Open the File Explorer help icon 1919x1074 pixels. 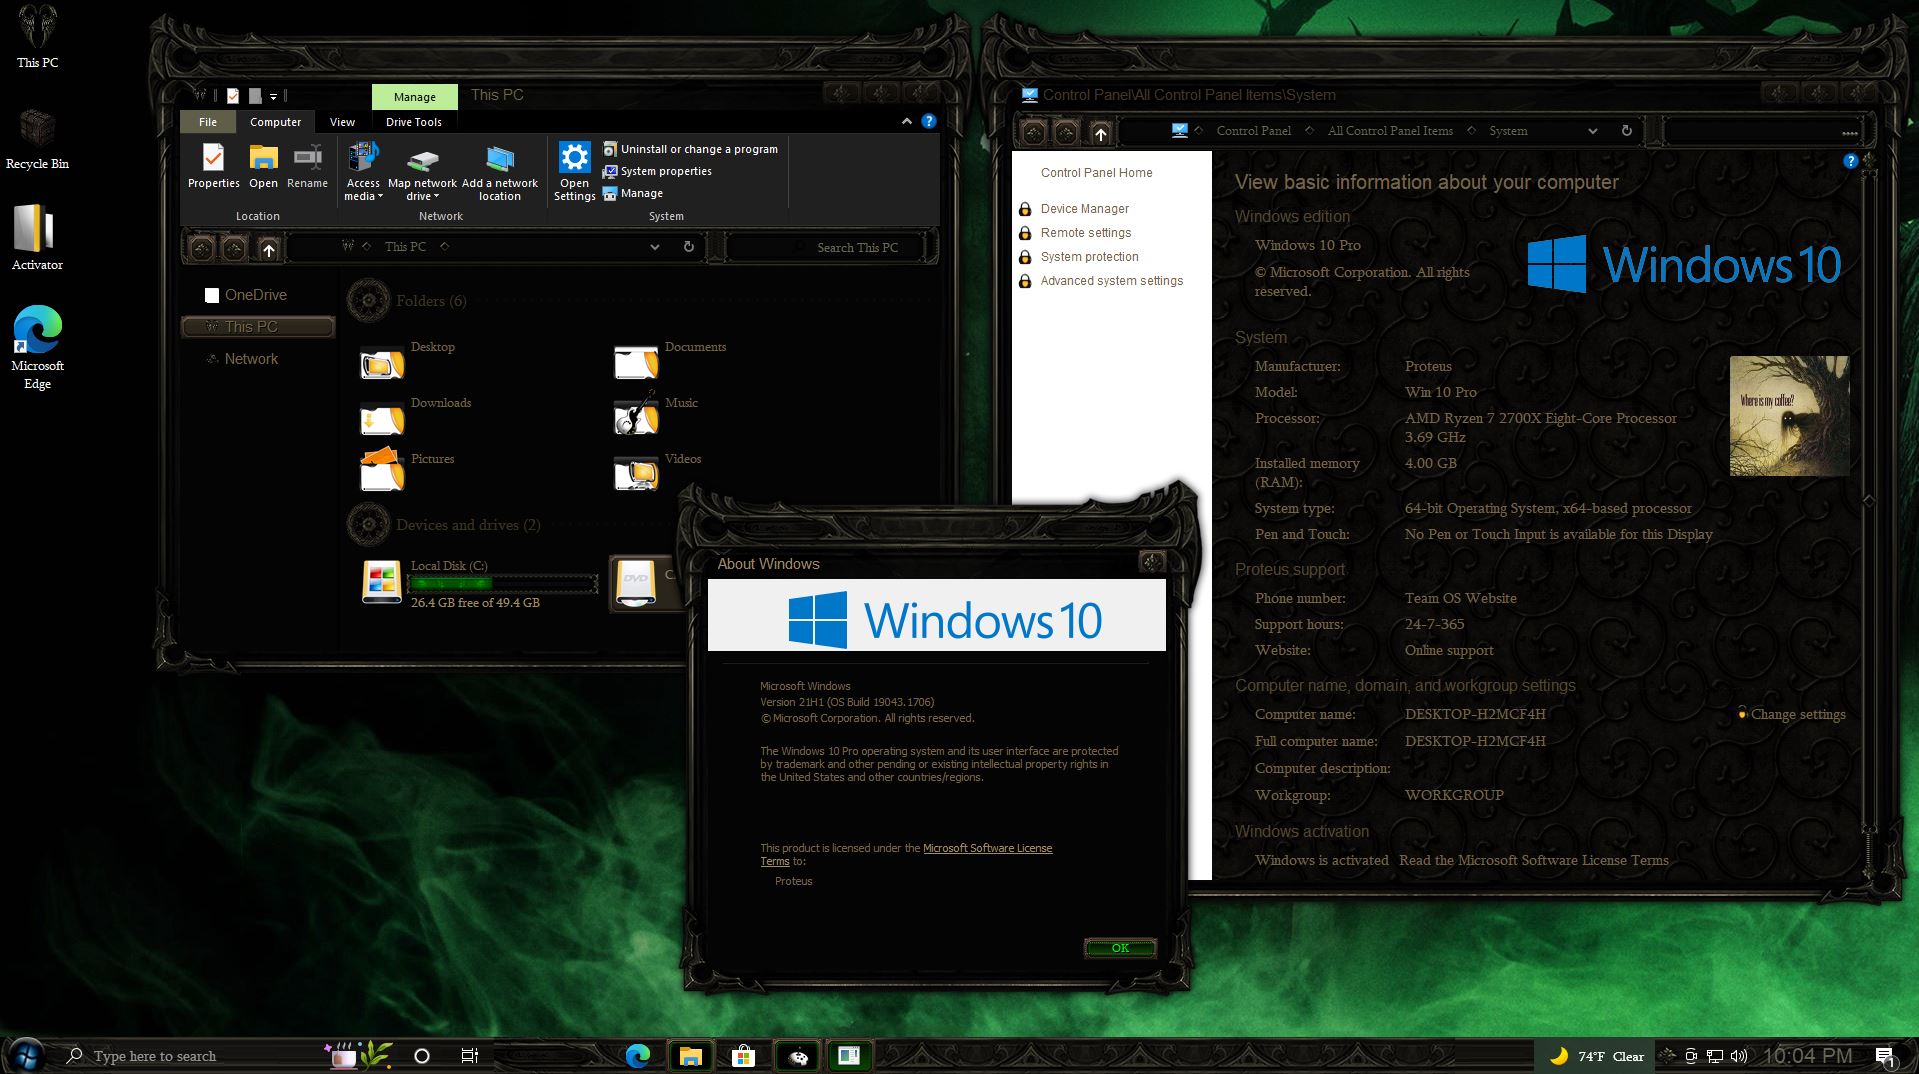coord(928,121)
